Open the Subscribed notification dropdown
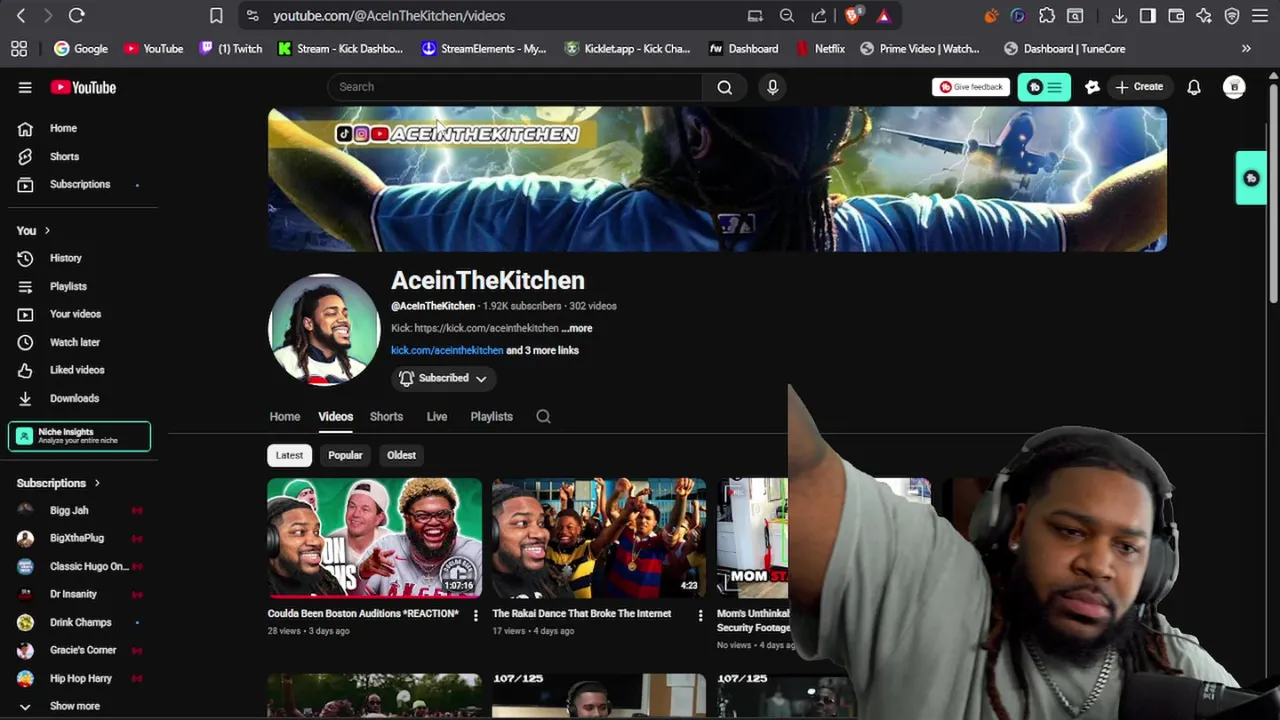This screenshot has height=720, width=1280. pyautogui.click(x=443, y=378)
